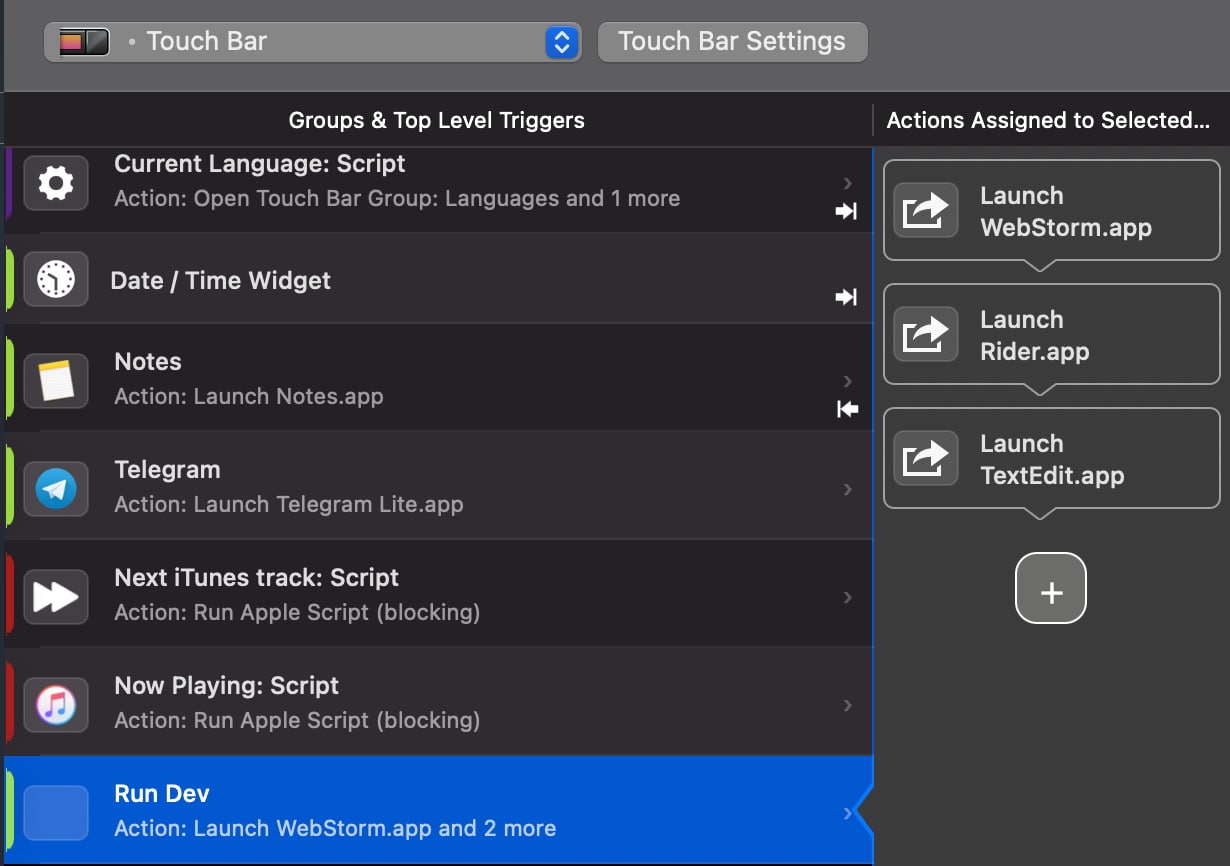1230x866 pixels.
Task: Click the red color tag on Next iTunes track row
Action: (8, 594)
